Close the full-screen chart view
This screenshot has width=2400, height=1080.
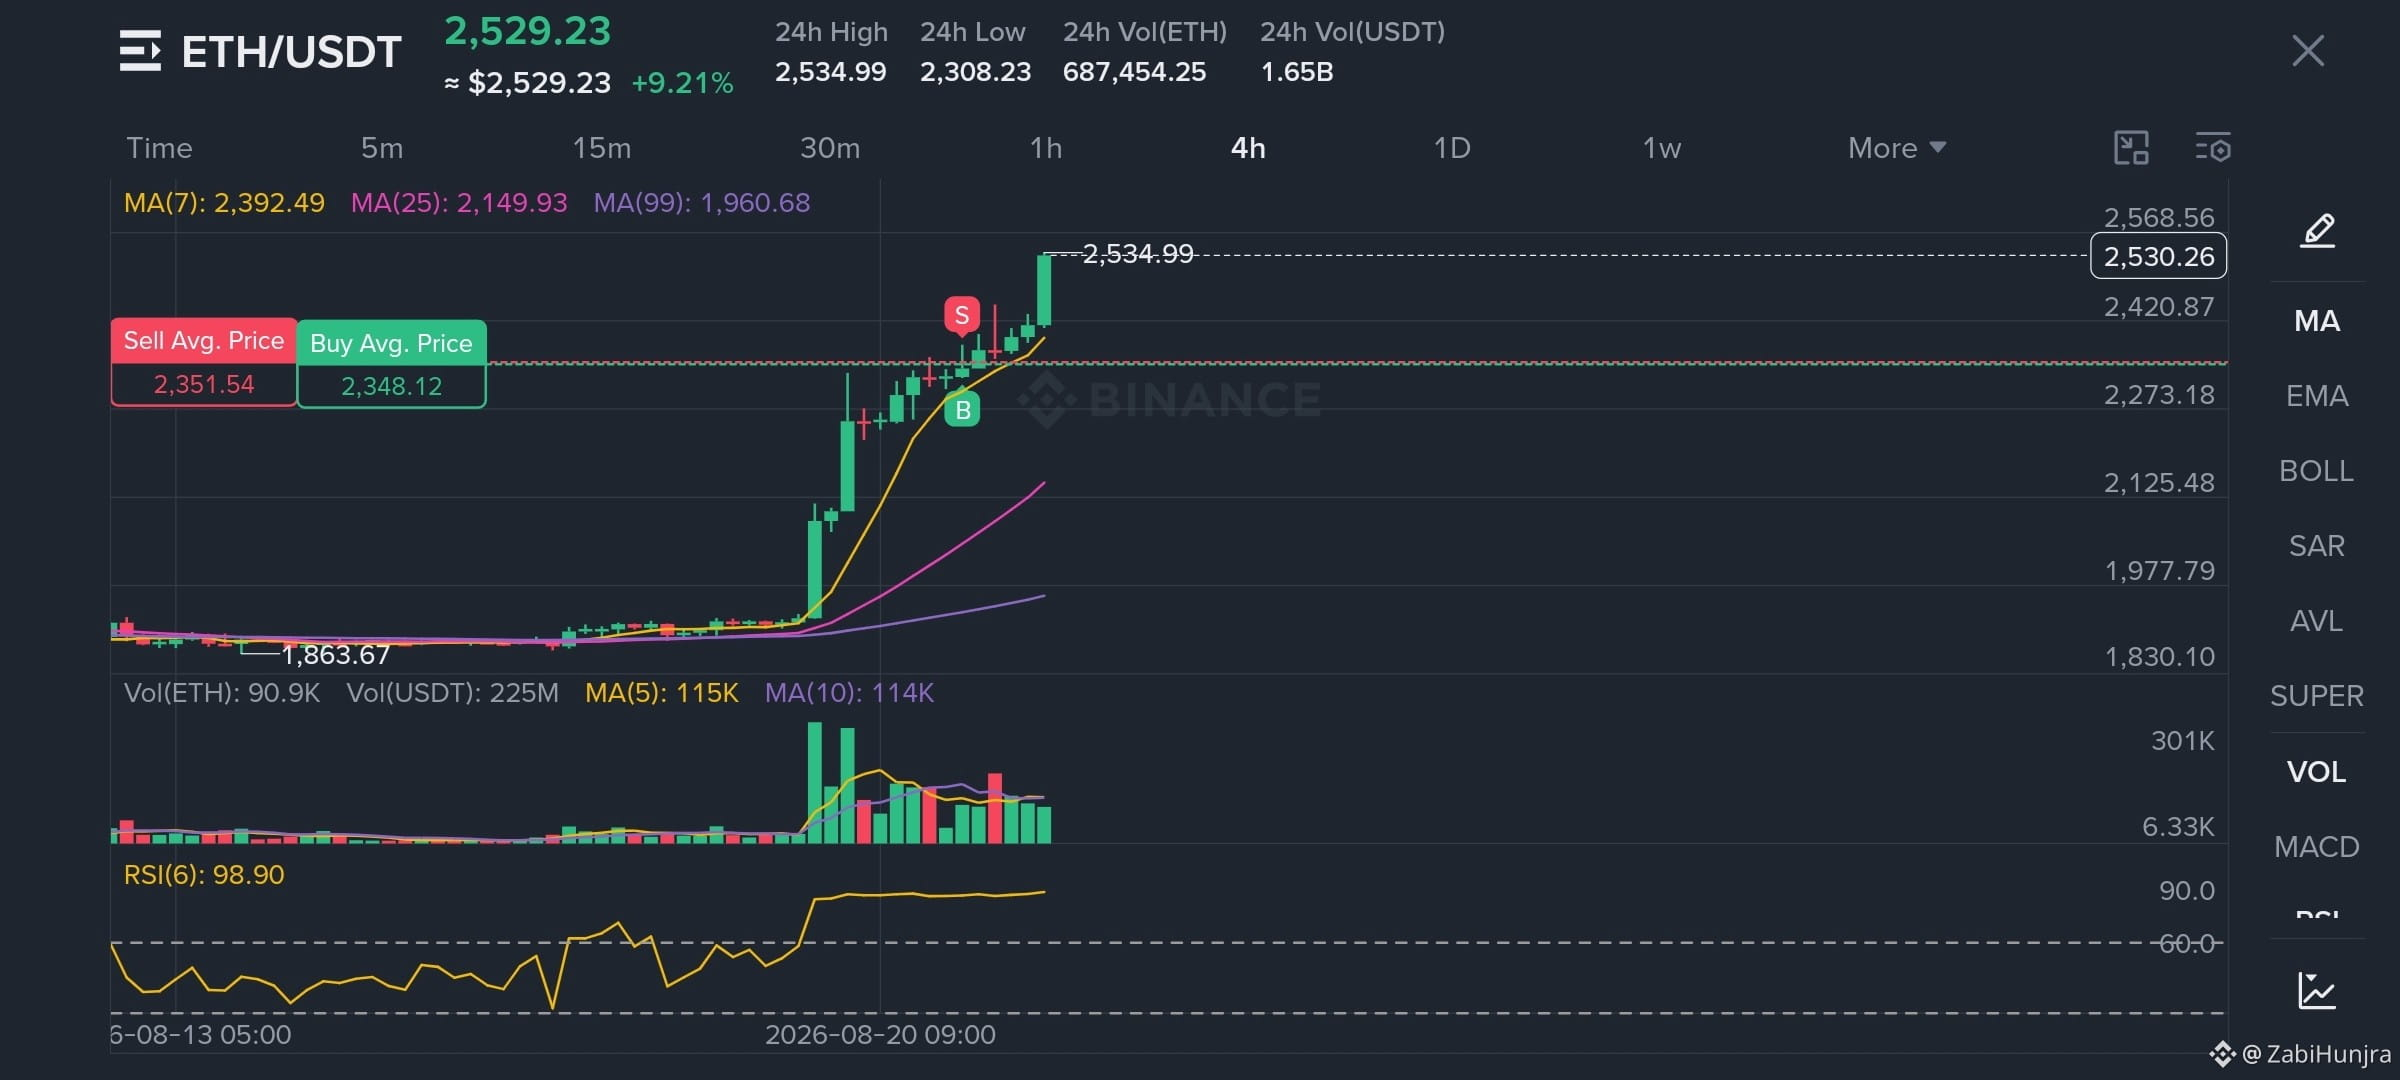(x=2308, y=51)
